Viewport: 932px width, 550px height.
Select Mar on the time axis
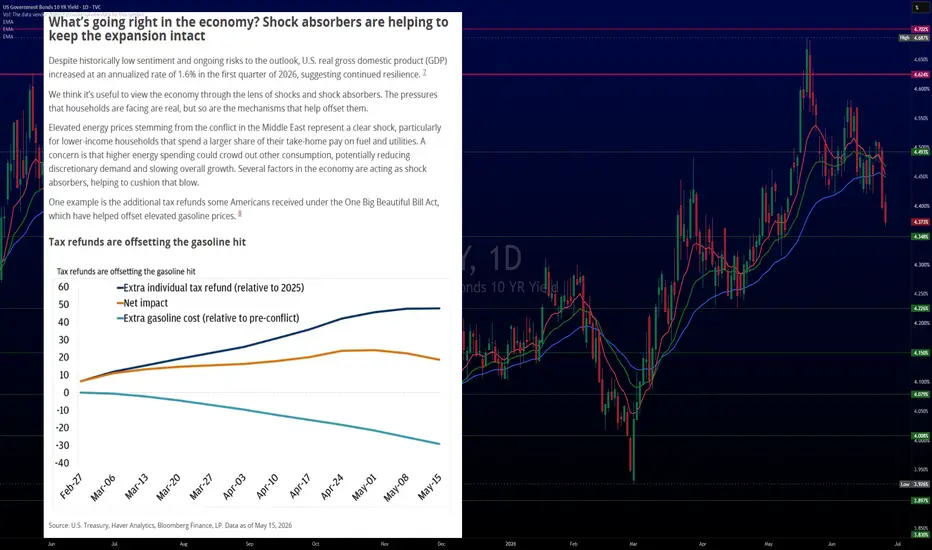(x=634, y=543)
